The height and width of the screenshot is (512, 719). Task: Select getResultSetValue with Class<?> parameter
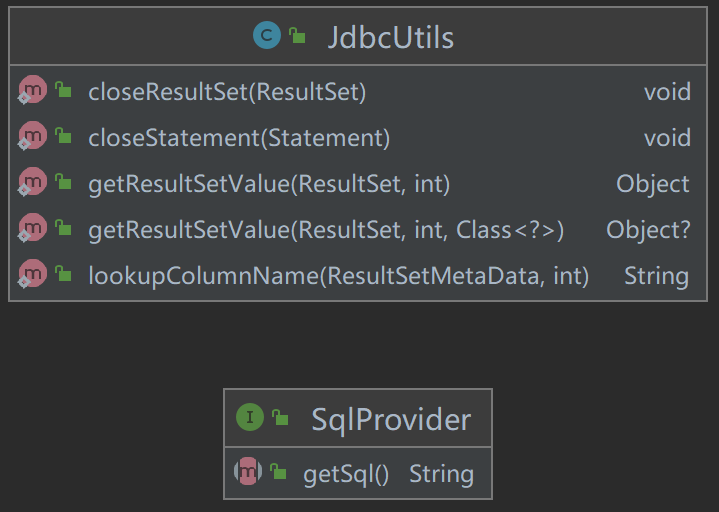click(326, 230)
